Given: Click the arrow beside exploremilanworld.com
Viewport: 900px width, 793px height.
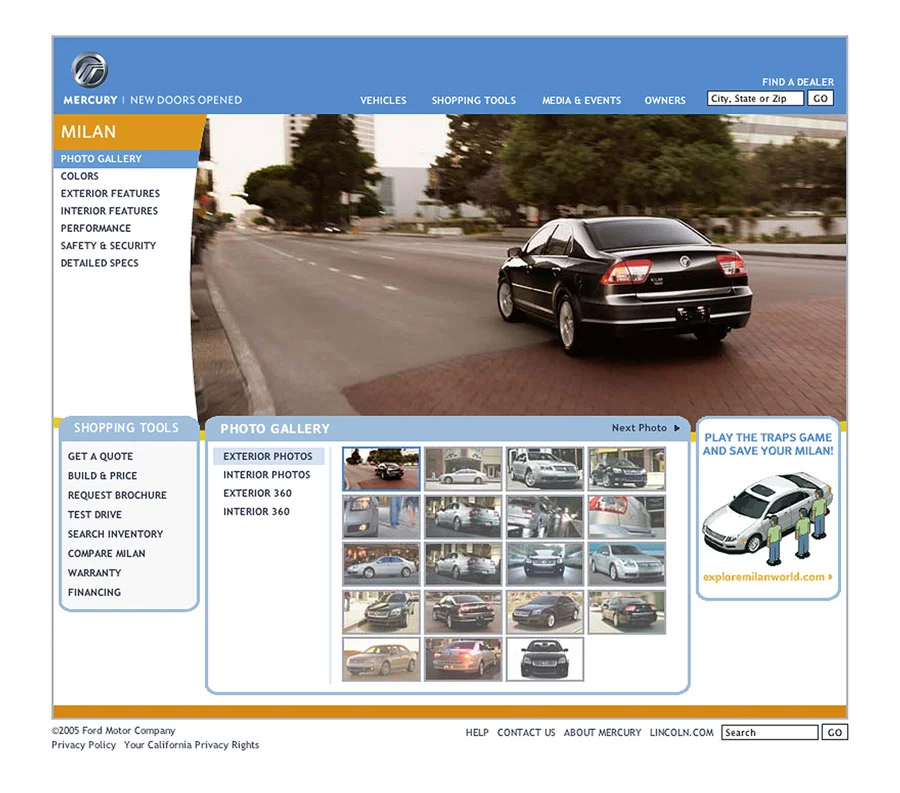Looking at the screenshot, I should 830,577.
